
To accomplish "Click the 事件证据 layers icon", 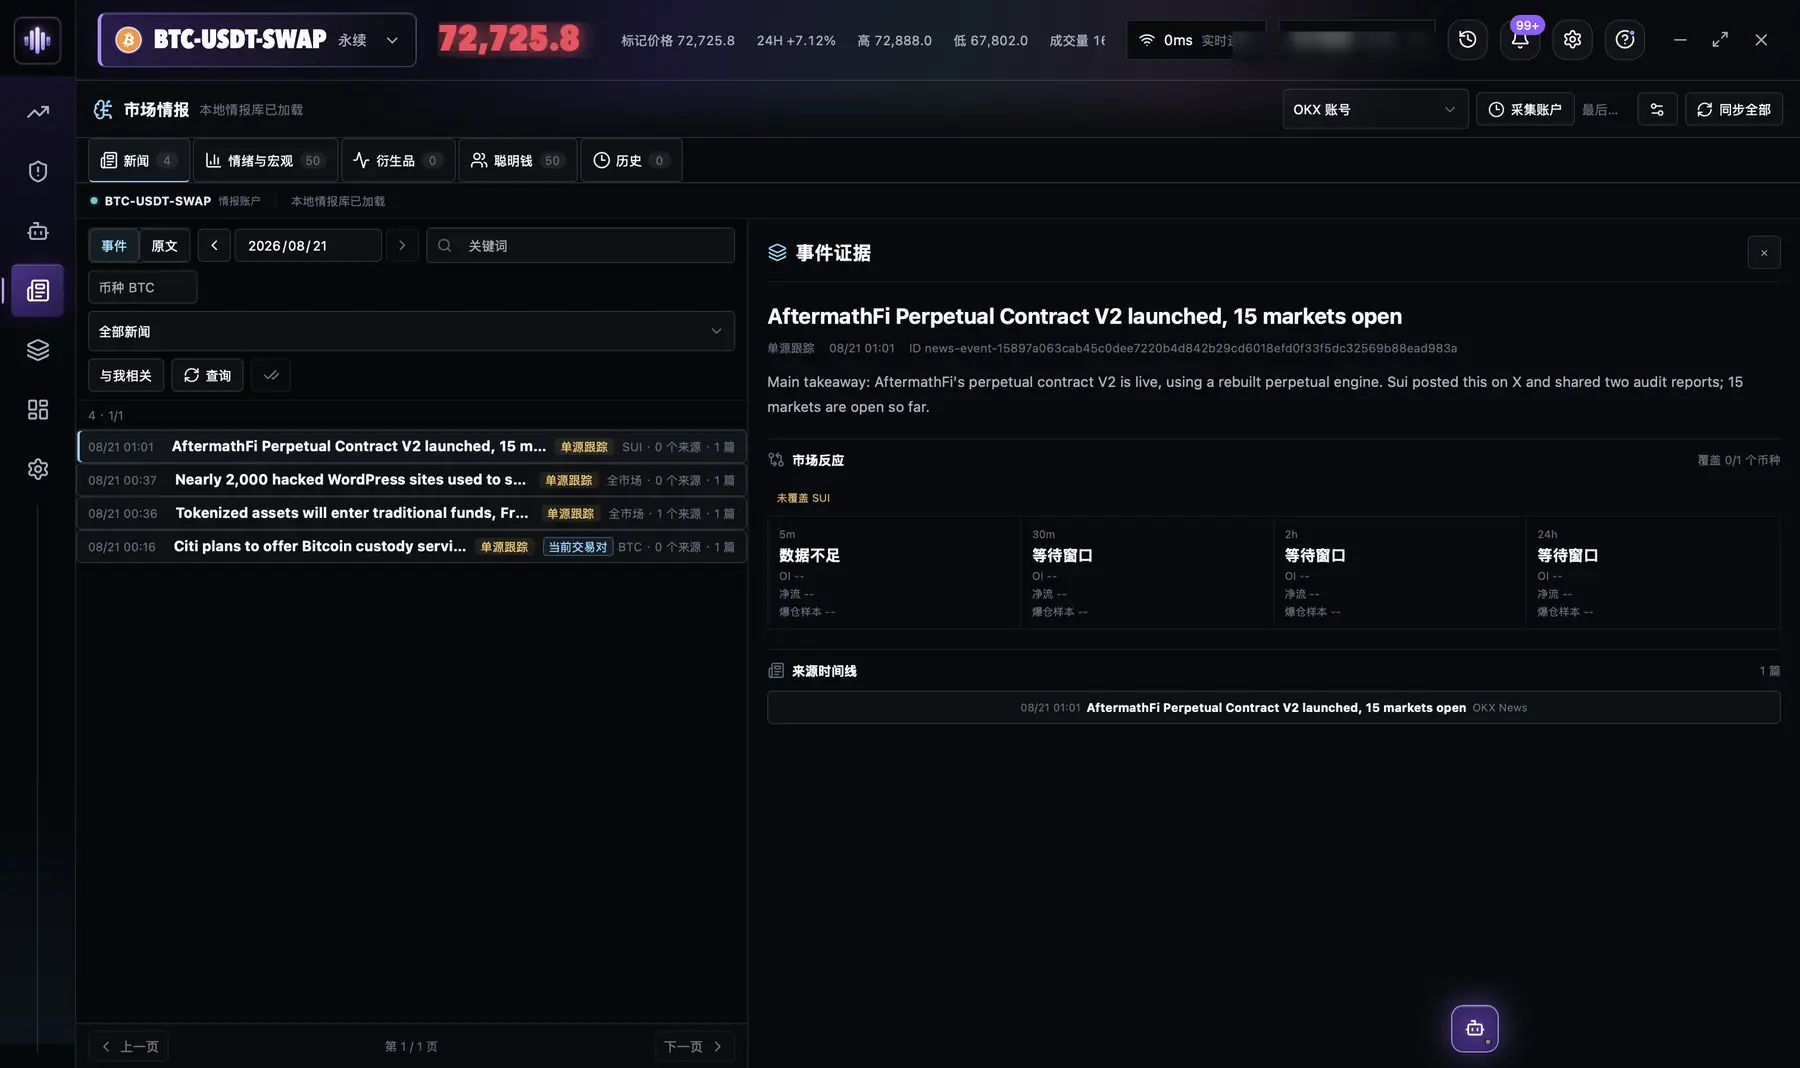I will (777, 253).
